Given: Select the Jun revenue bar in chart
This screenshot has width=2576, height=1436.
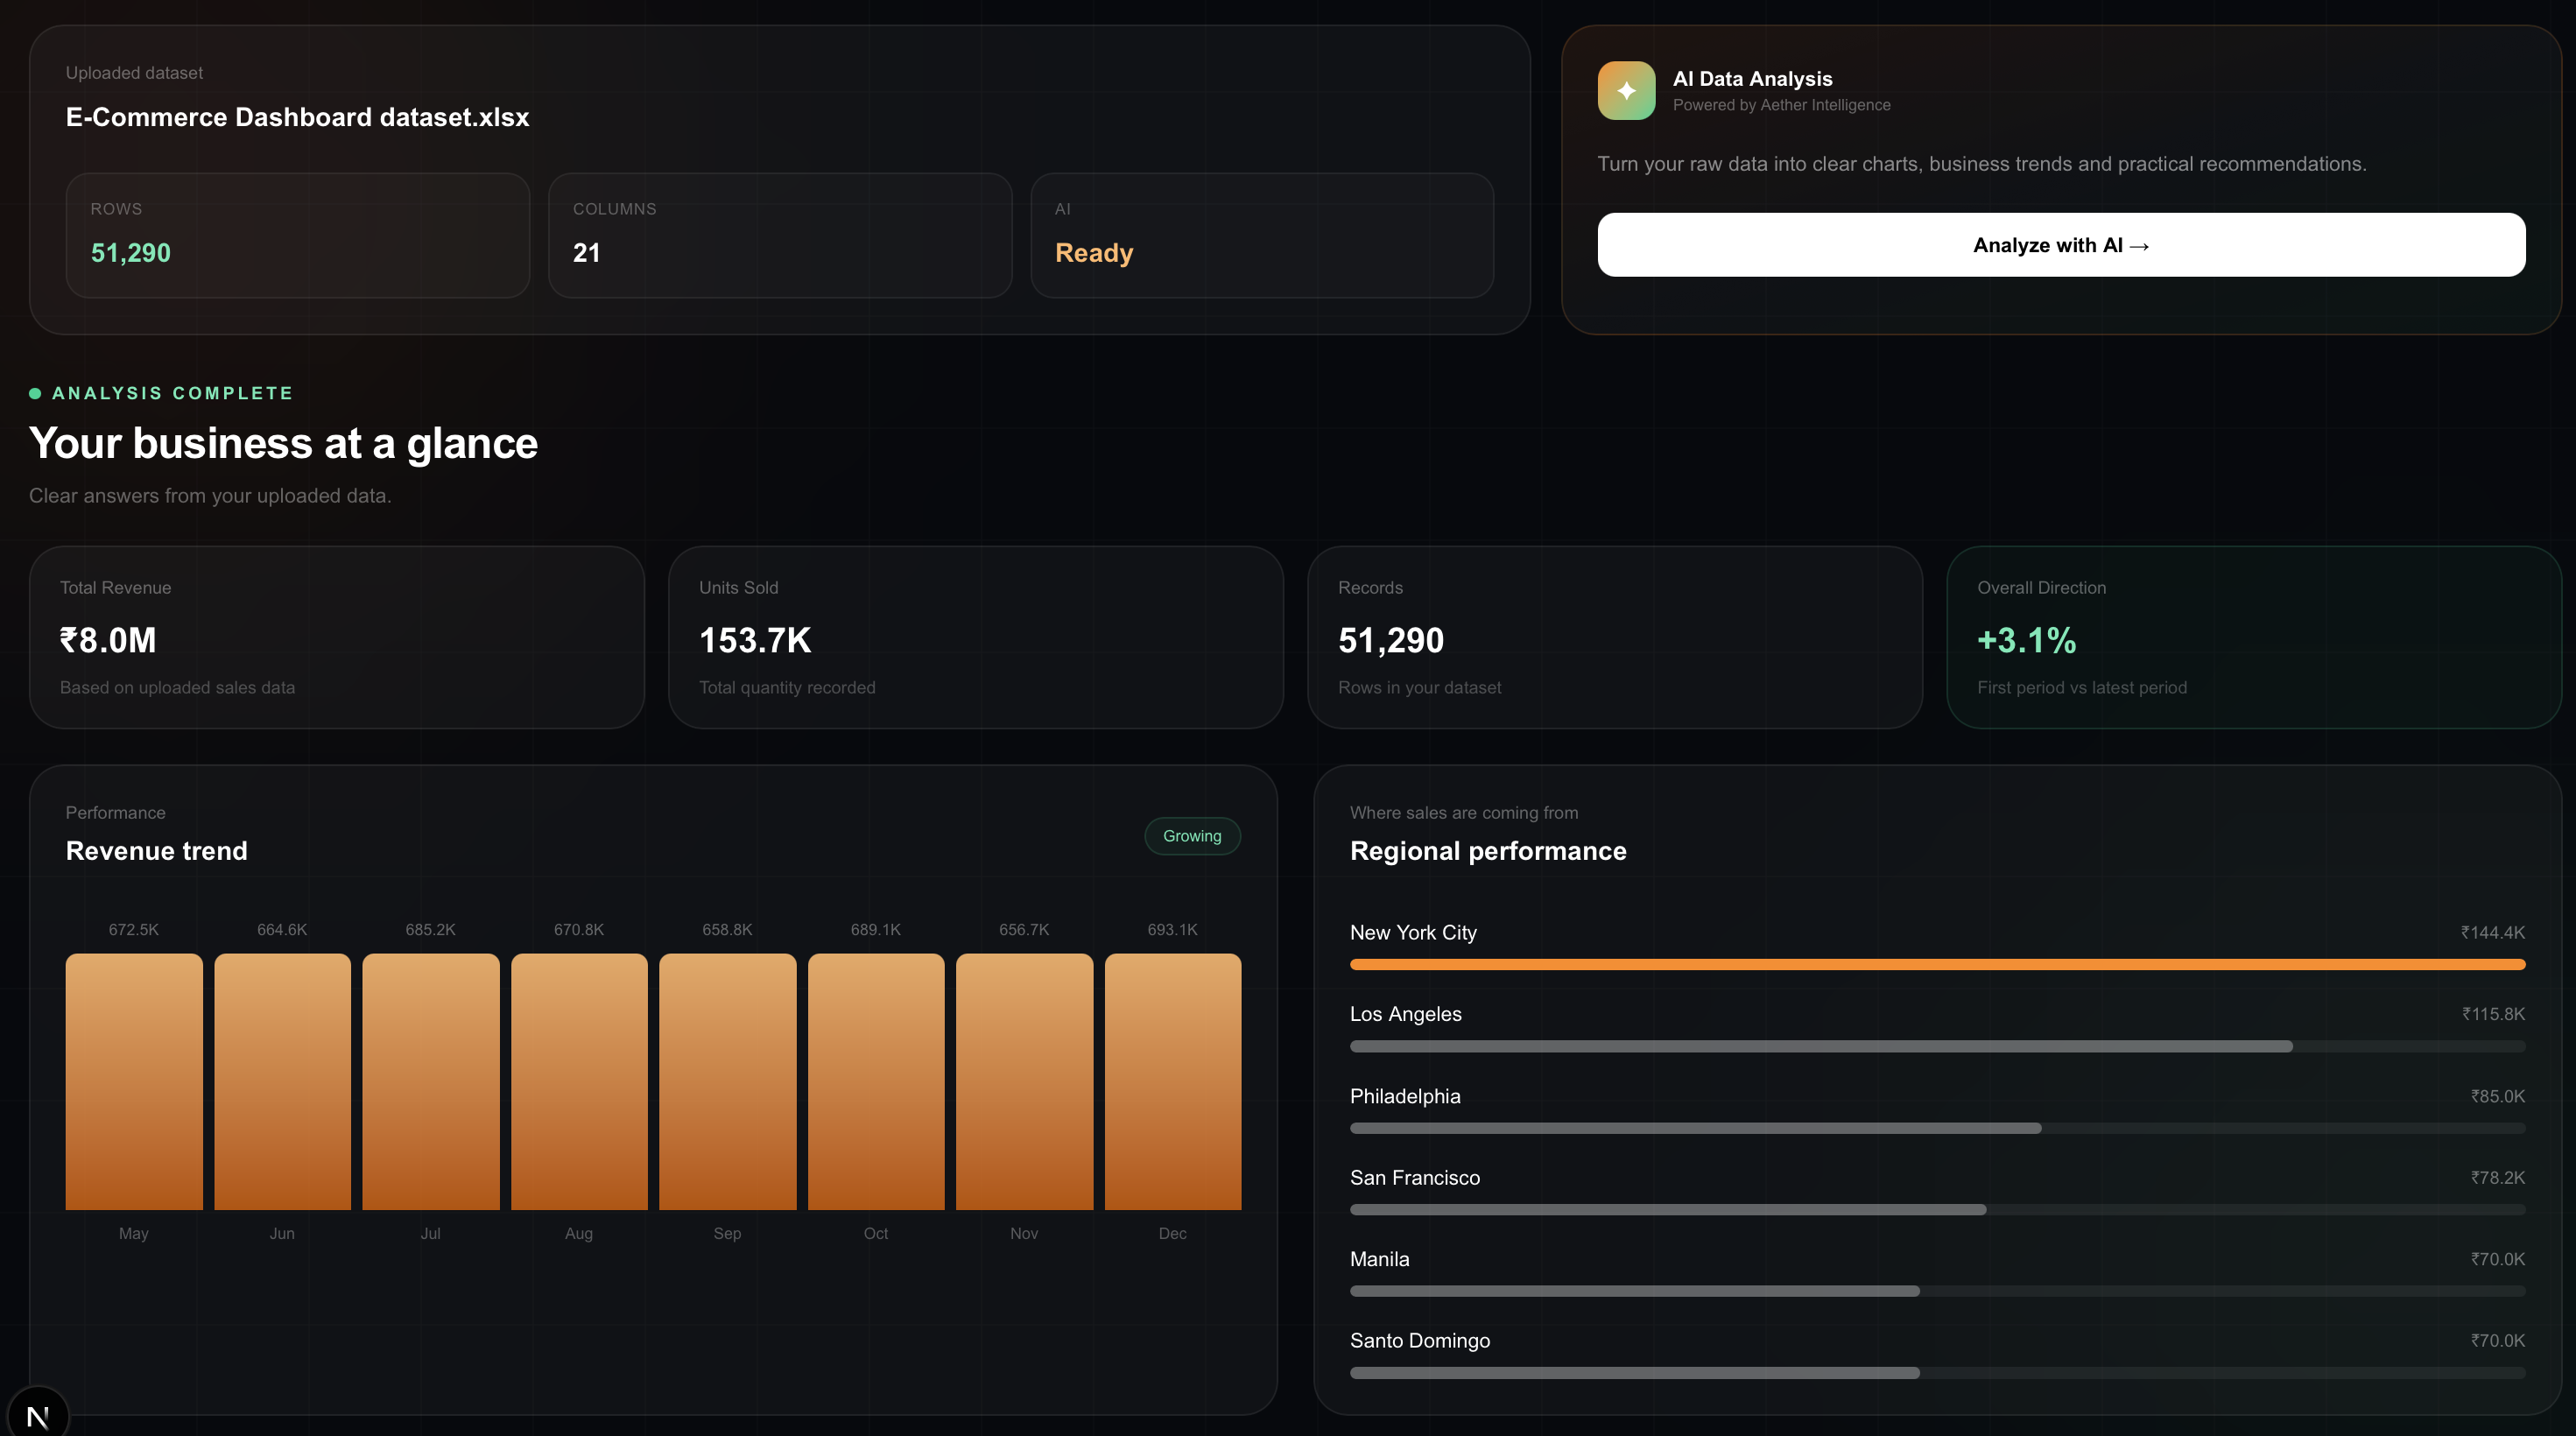Looking at the screenshot, I should click(282, 1081).
